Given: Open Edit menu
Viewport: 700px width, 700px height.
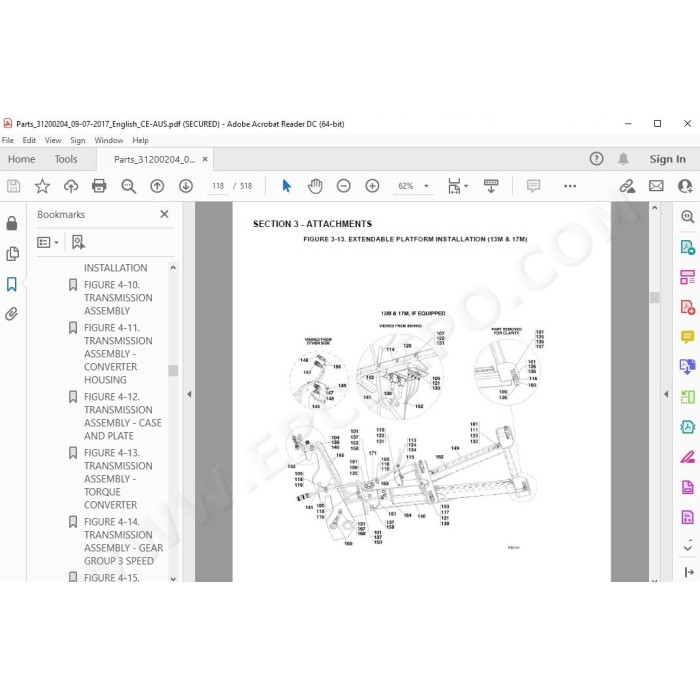Looking at the screenshot, I should 29,140.
